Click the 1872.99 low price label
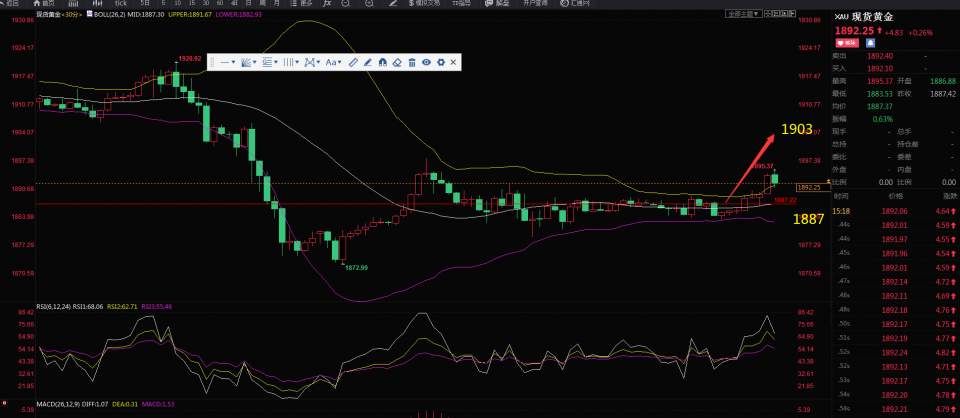The height and width of the screenshot is (418, 960). (356, 267)
